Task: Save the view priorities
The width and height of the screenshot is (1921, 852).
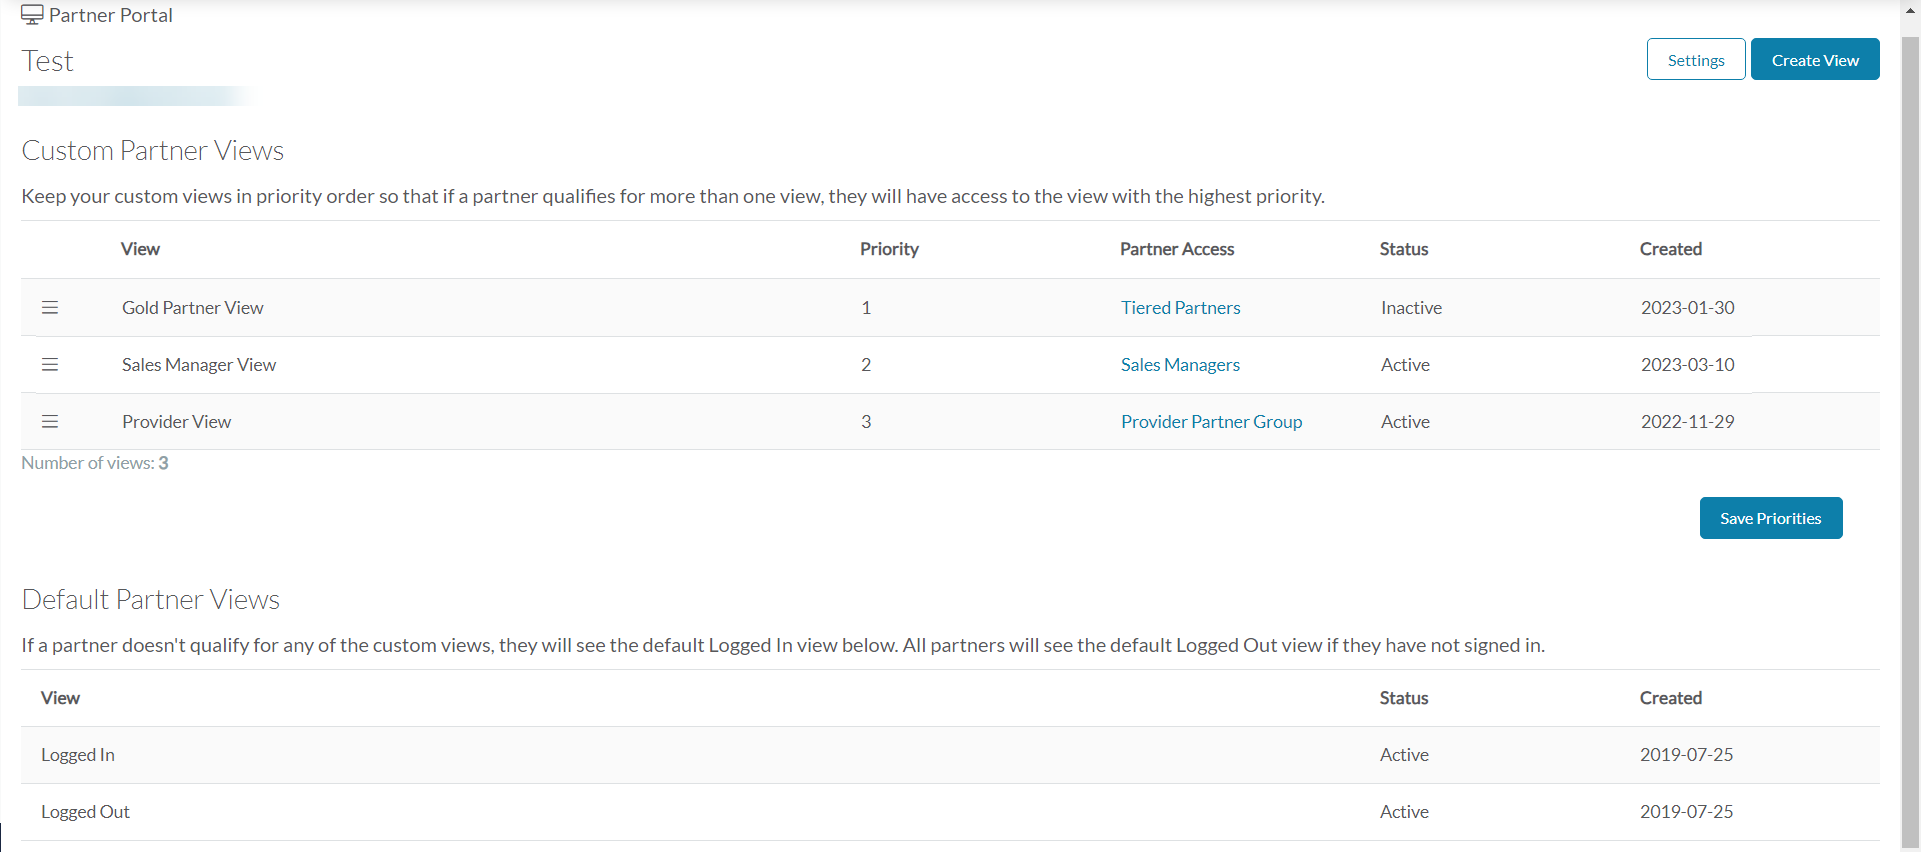Action: coord(1770,518)
